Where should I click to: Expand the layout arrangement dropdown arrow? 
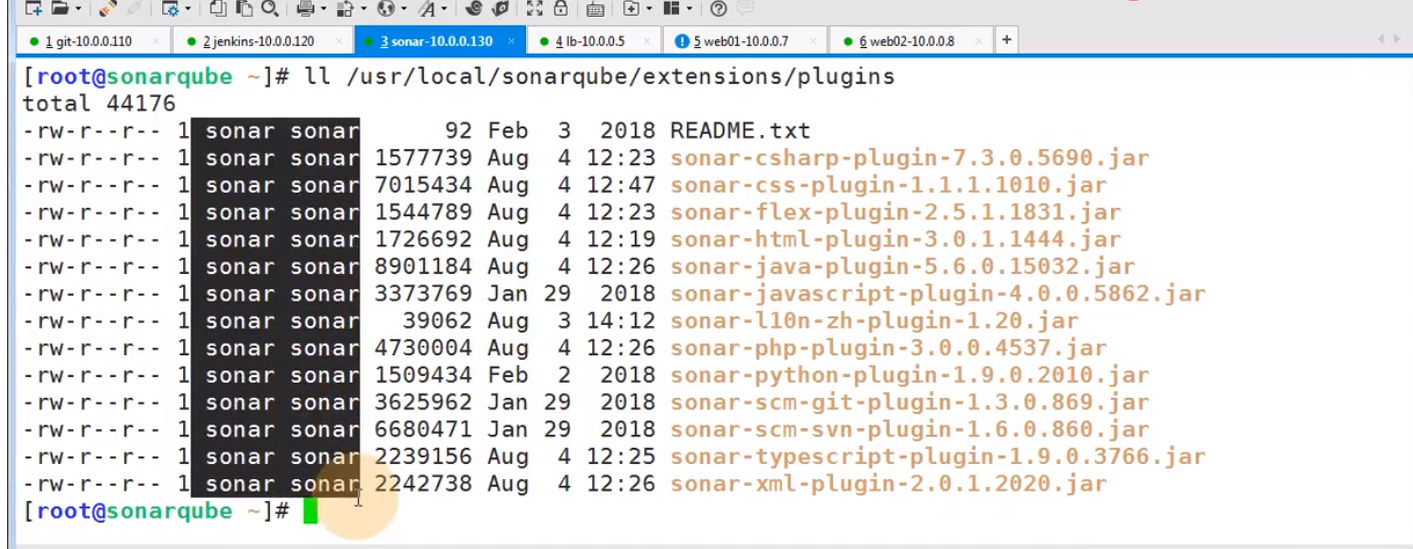click(691, 9)
